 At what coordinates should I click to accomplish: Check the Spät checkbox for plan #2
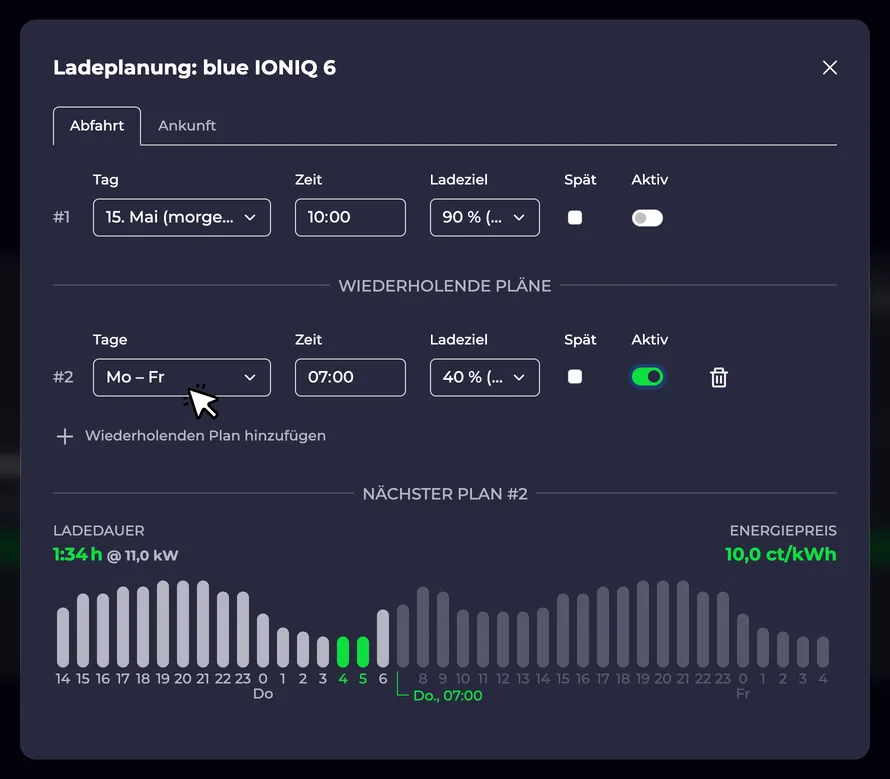click(575, 376)
